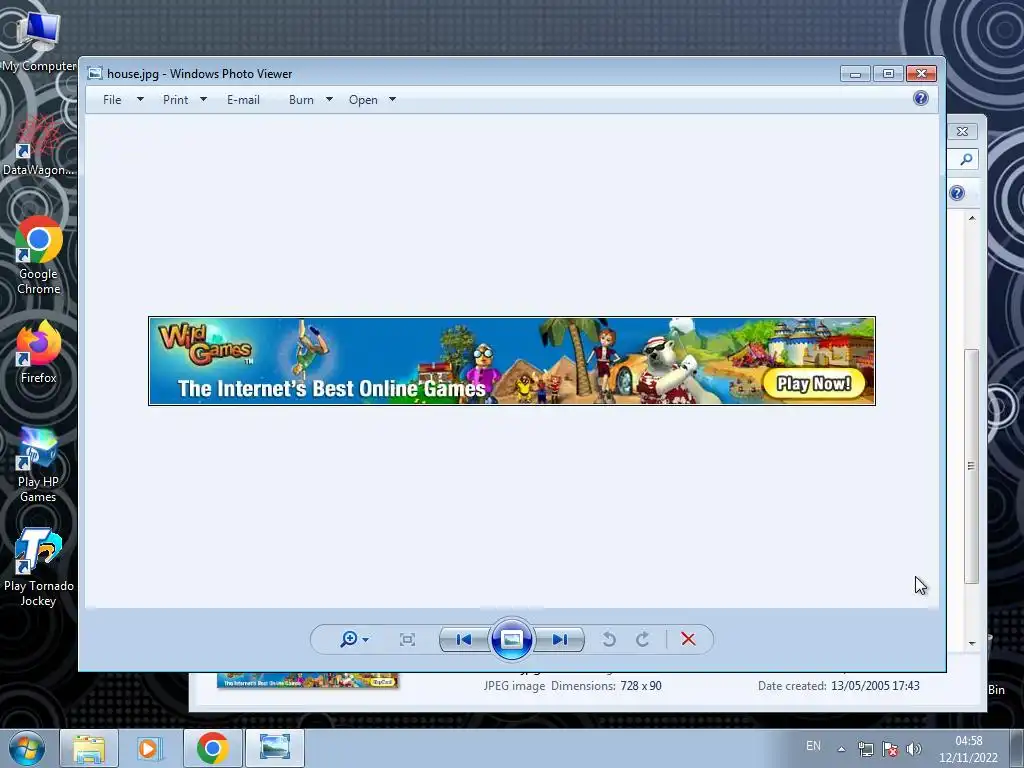1024x768 pixels.
Task: Maximize the Photo Viewer window
Action: pyautogui.click(x=888, y=74)
